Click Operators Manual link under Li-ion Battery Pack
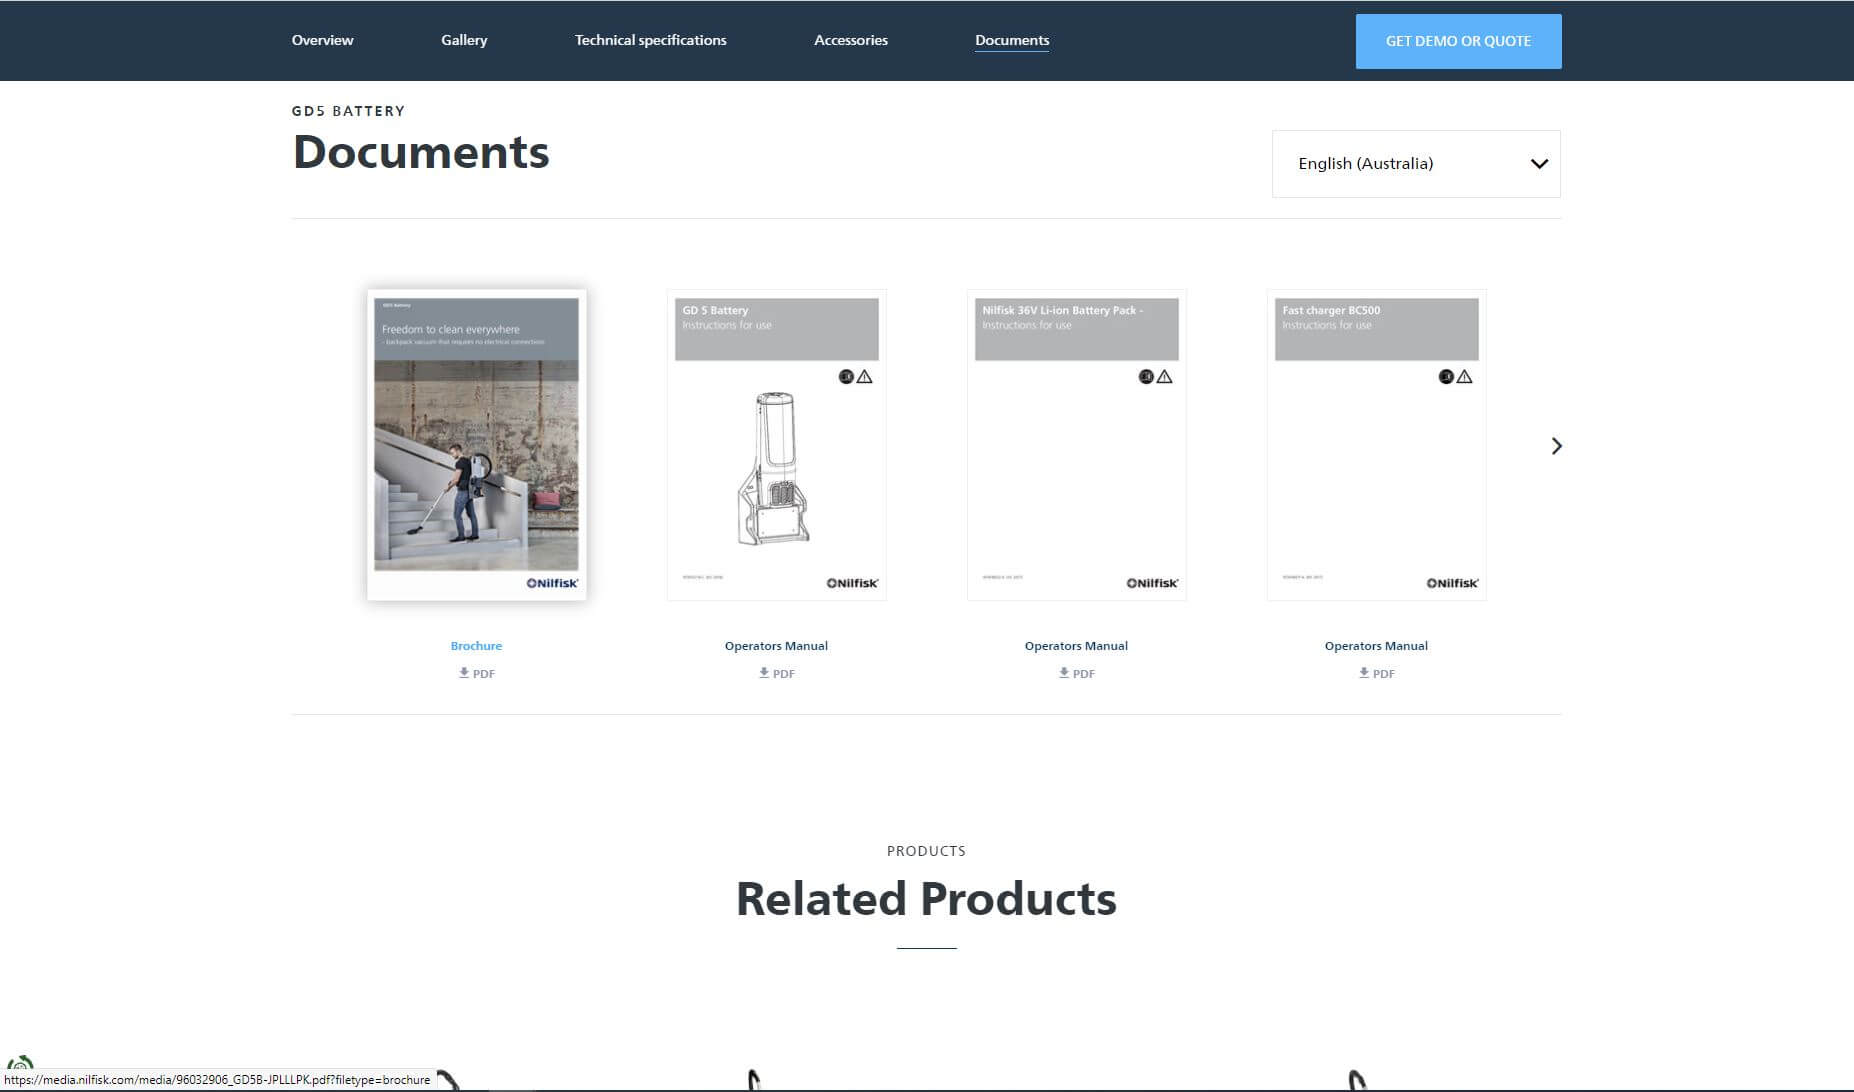 click(1076, 646)
